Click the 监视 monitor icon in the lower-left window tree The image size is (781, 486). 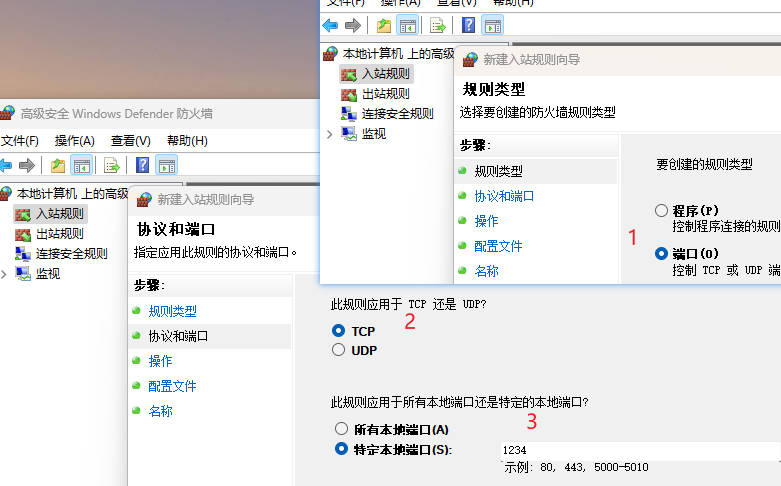[23, 273]
